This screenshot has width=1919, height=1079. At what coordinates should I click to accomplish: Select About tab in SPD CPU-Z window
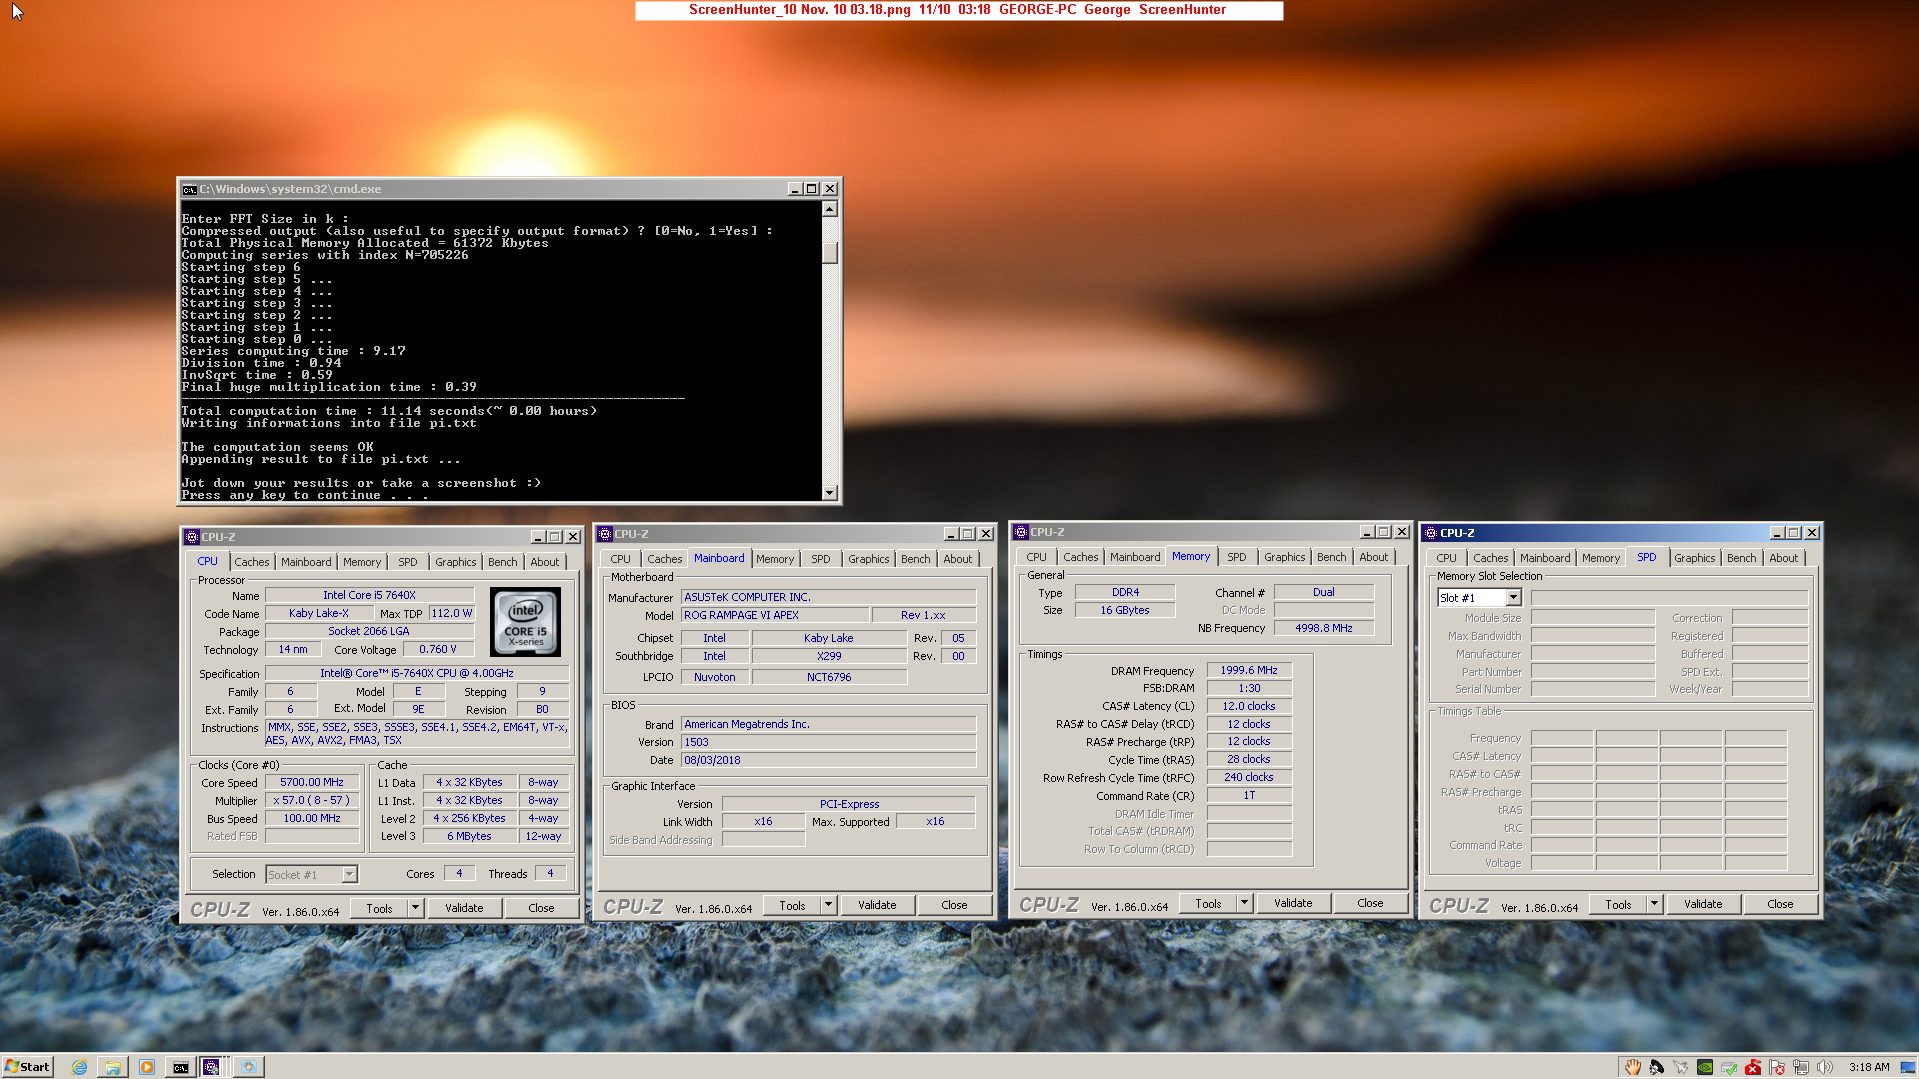pos(1783,558)
